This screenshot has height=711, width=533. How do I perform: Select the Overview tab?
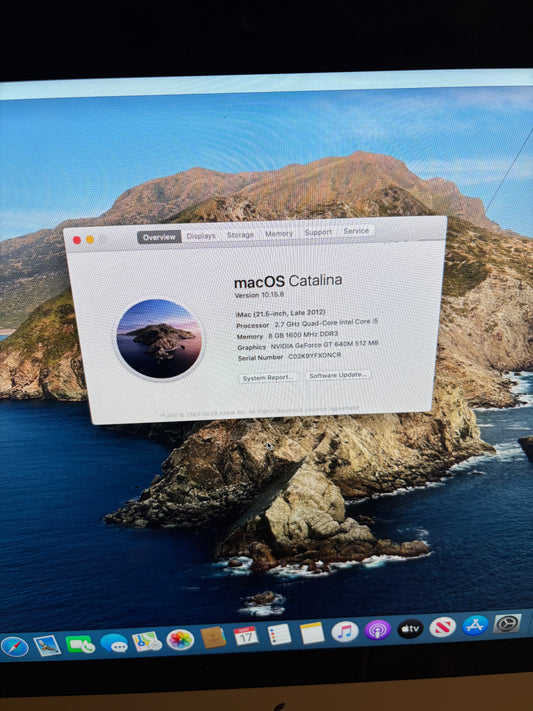(x=159, y=237)
